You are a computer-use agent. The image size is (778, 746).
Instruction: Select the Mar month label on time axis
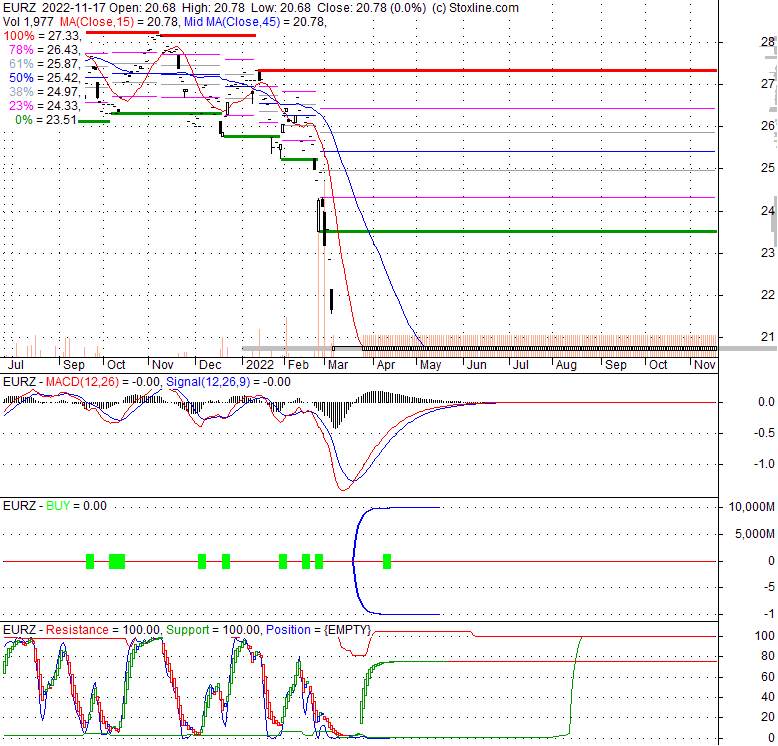tap(338, 365)
